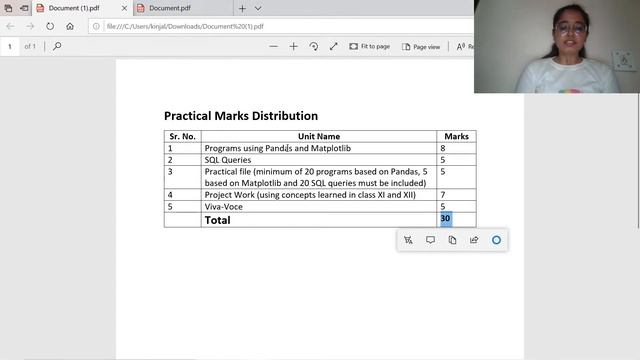640x360 pixels.
Task: Click 'Practical Marks Distribution' heading
Action: point(241,116)
